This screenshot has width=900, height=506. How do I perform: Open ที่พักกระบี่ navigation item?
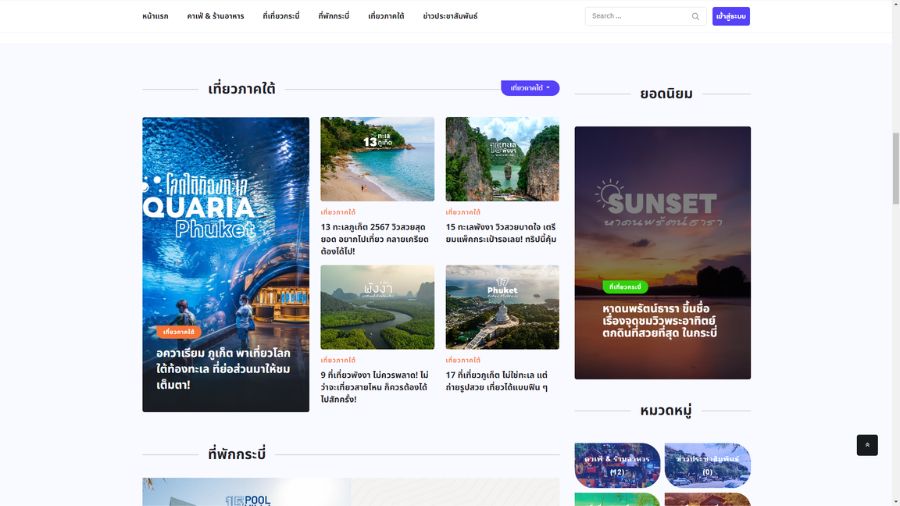click(x=334, y=16)
